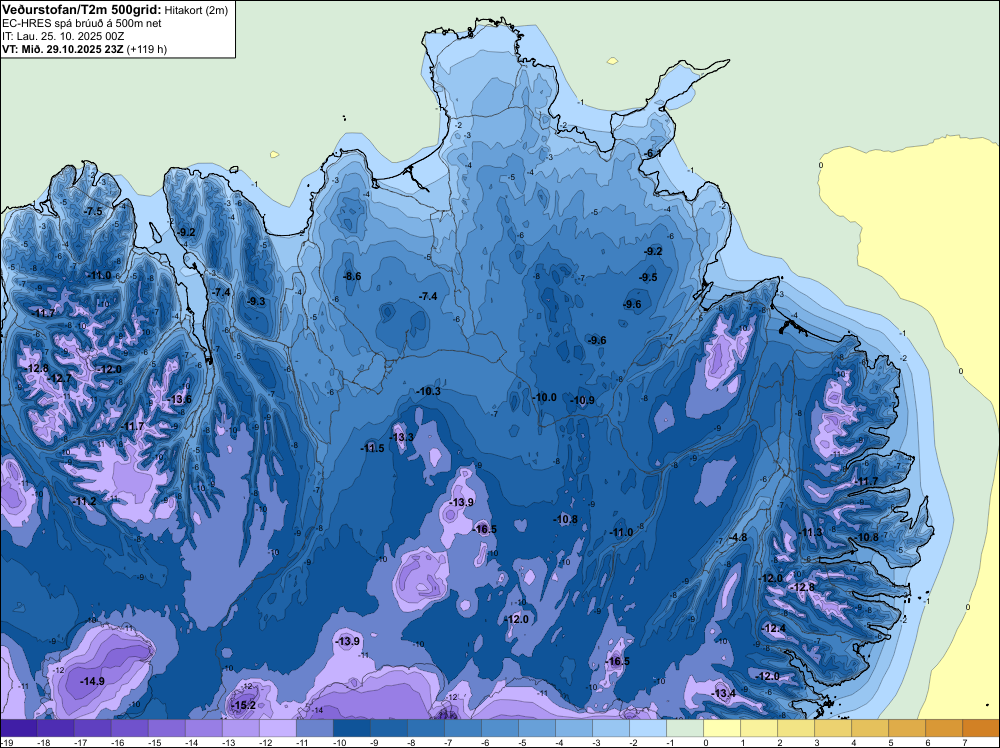Click the -11.3 temperature value
1000x748 pixels.
coord(811,532)
